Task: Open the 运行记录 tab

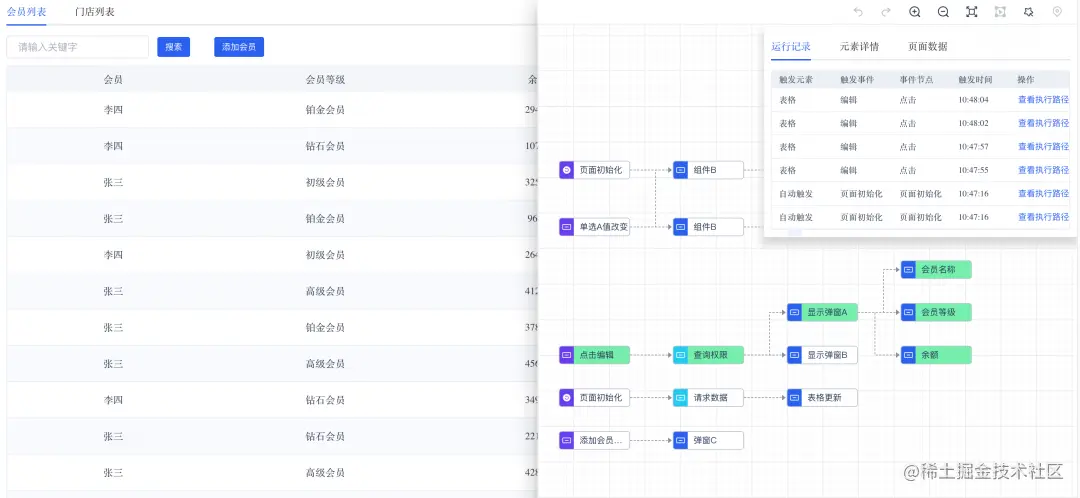Action: (791, 47)
